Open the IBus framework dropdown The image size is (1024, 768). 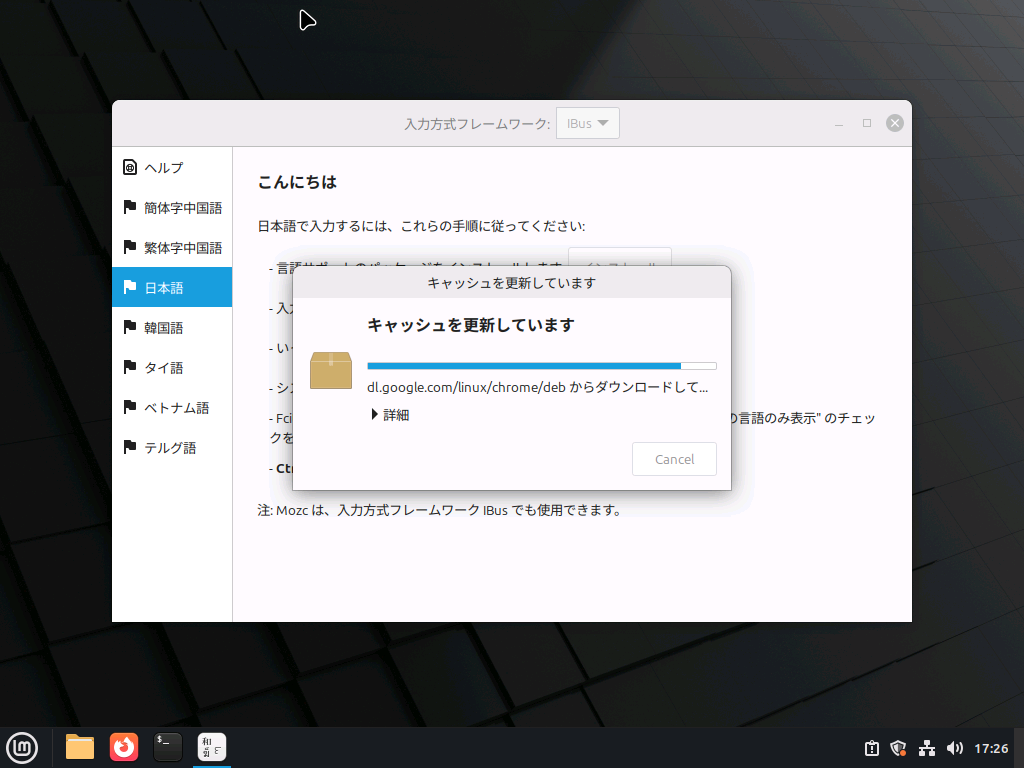[588, 122]
